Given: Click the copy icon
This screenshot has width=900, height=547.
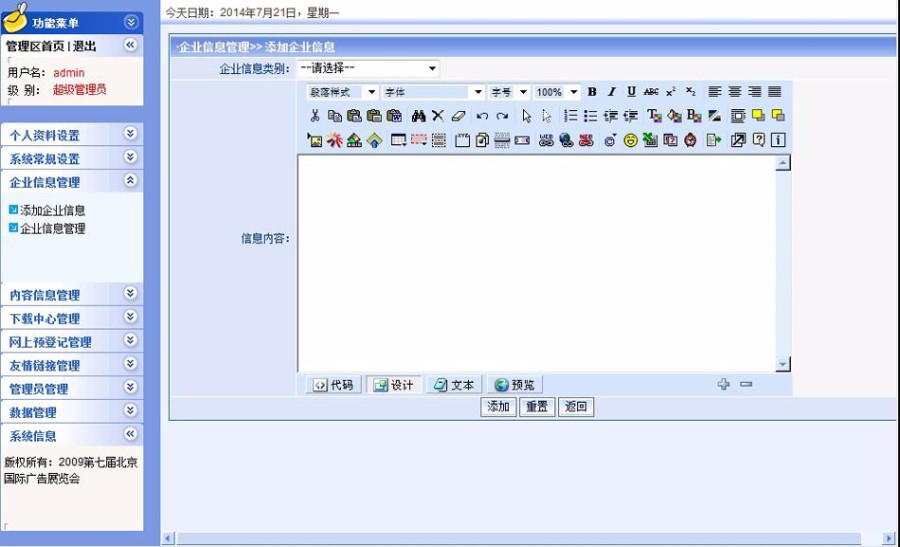Looking at the screenshot, I should click(335, 116).
